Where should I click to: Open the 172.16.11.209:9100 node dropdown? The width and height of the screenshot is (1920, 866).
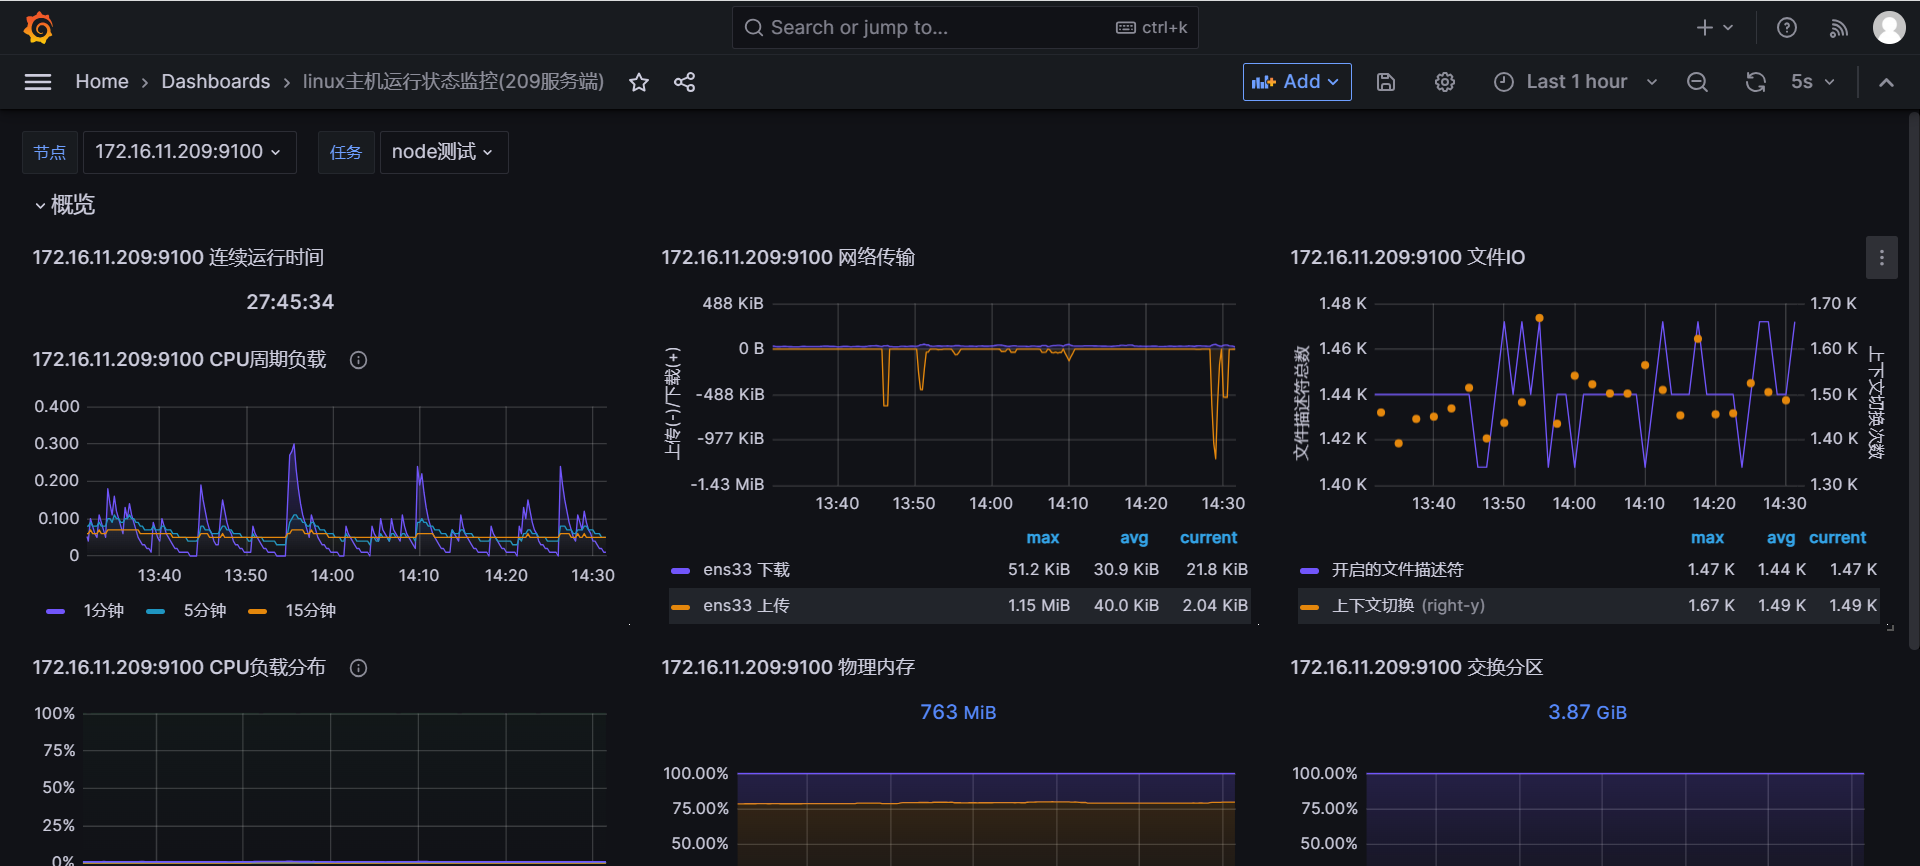point(189,152)
